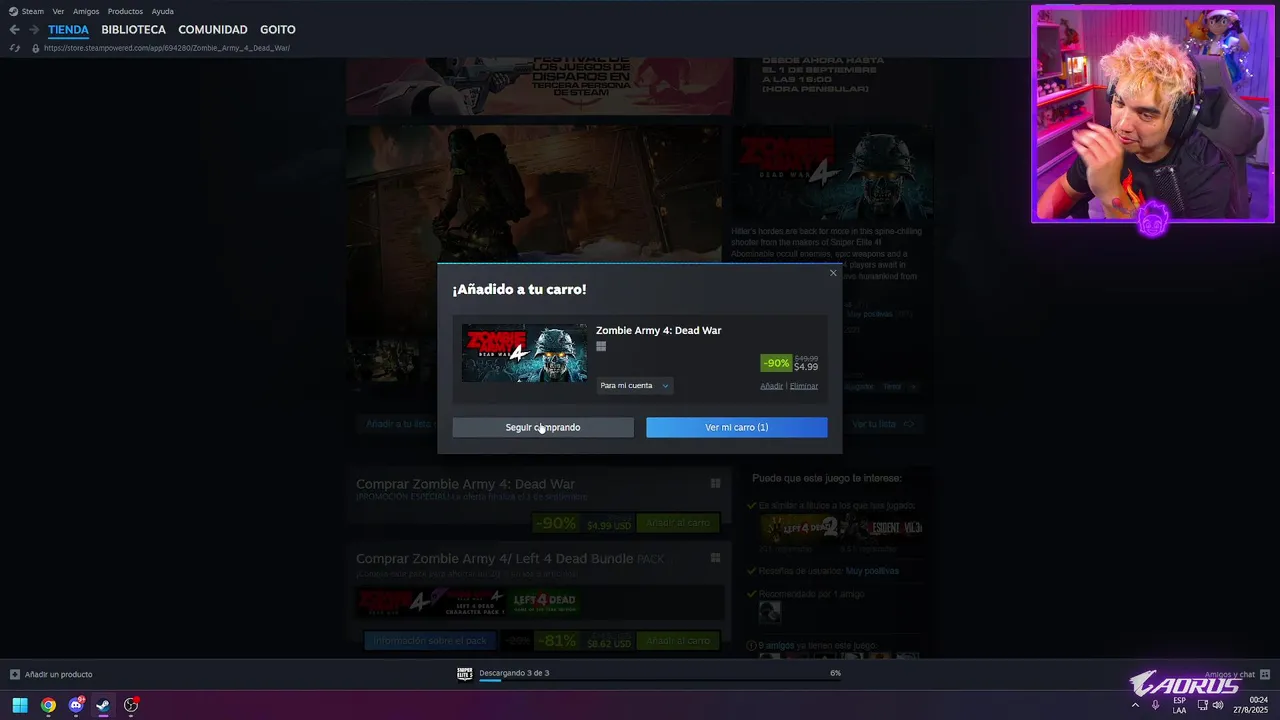The image size is (1280, 720).
Task: Click the Steam logo icon in menu bar
Action: pyautogui.click(x=13, y=11)
